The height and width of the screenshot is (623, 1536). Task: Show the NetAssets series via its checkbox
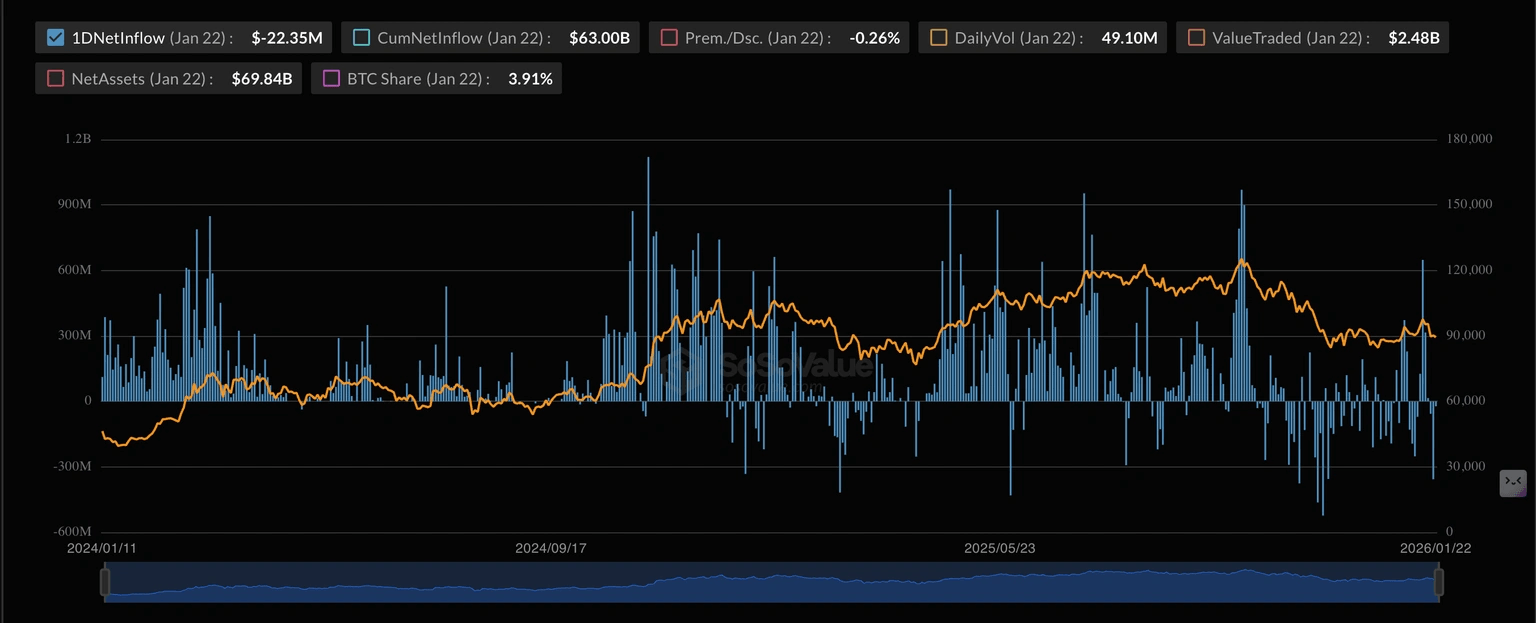coord(55,79)
